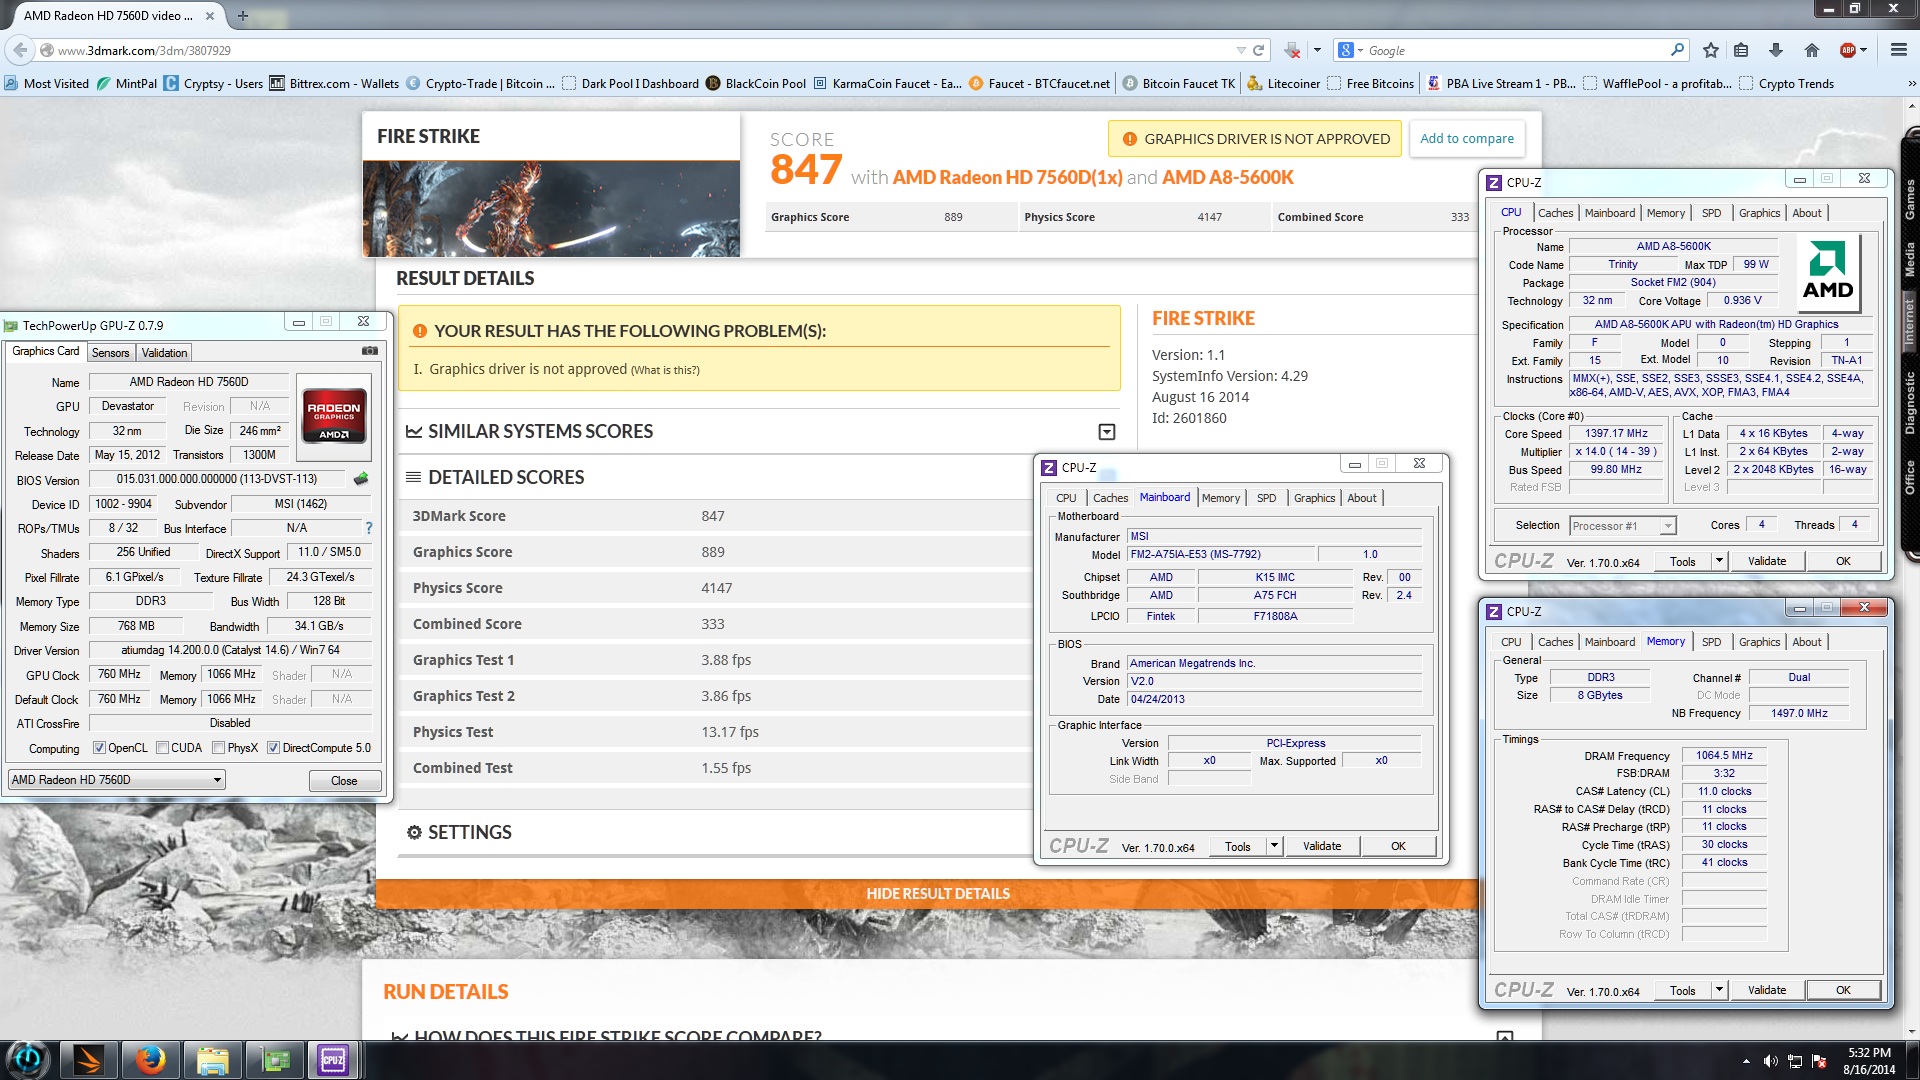Click the Adblock Plus ABP icon
The image size is (1920, 1080).
(1848, 50)
